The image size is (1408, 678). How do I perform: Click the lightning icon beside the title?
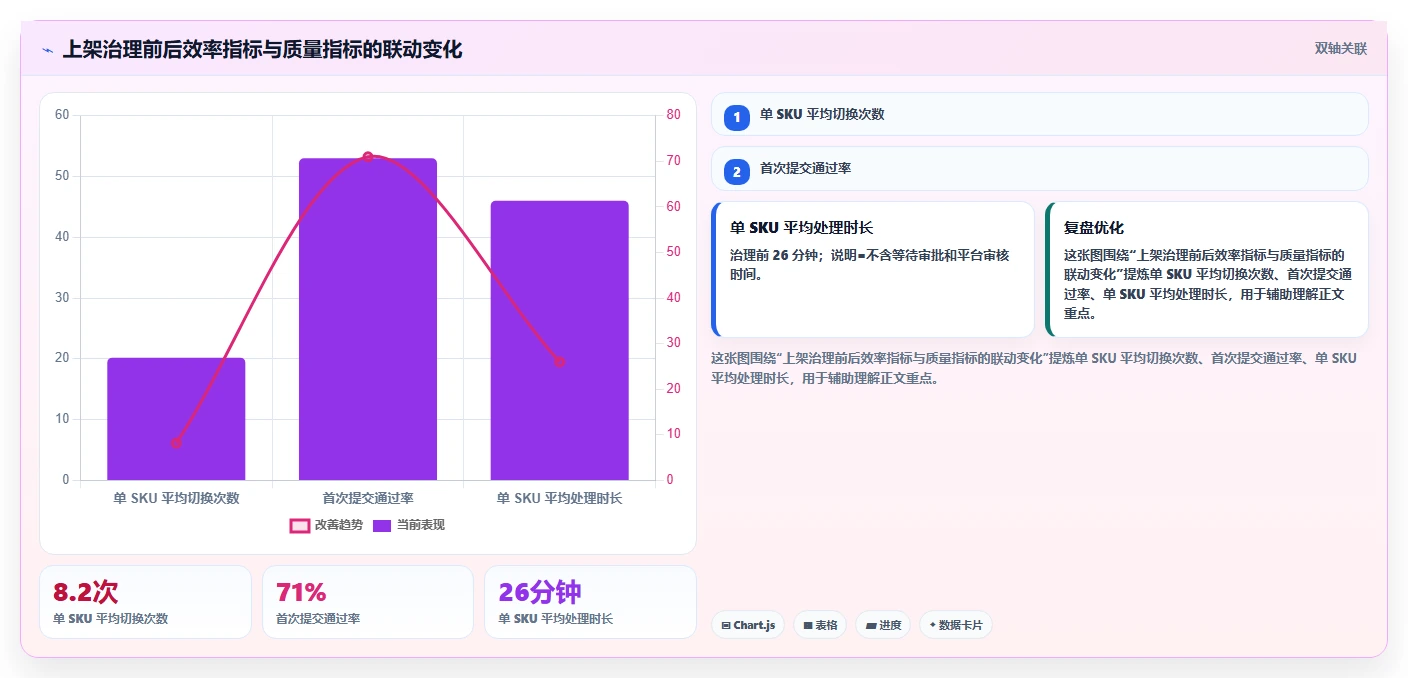[x=47, y=50]
